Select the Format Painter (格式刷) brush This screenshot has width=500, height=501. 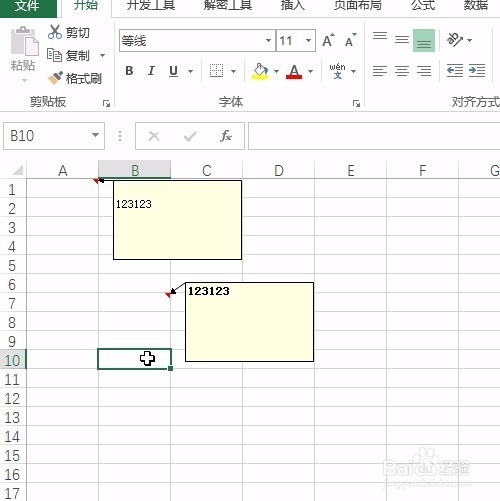click(55, 78)
